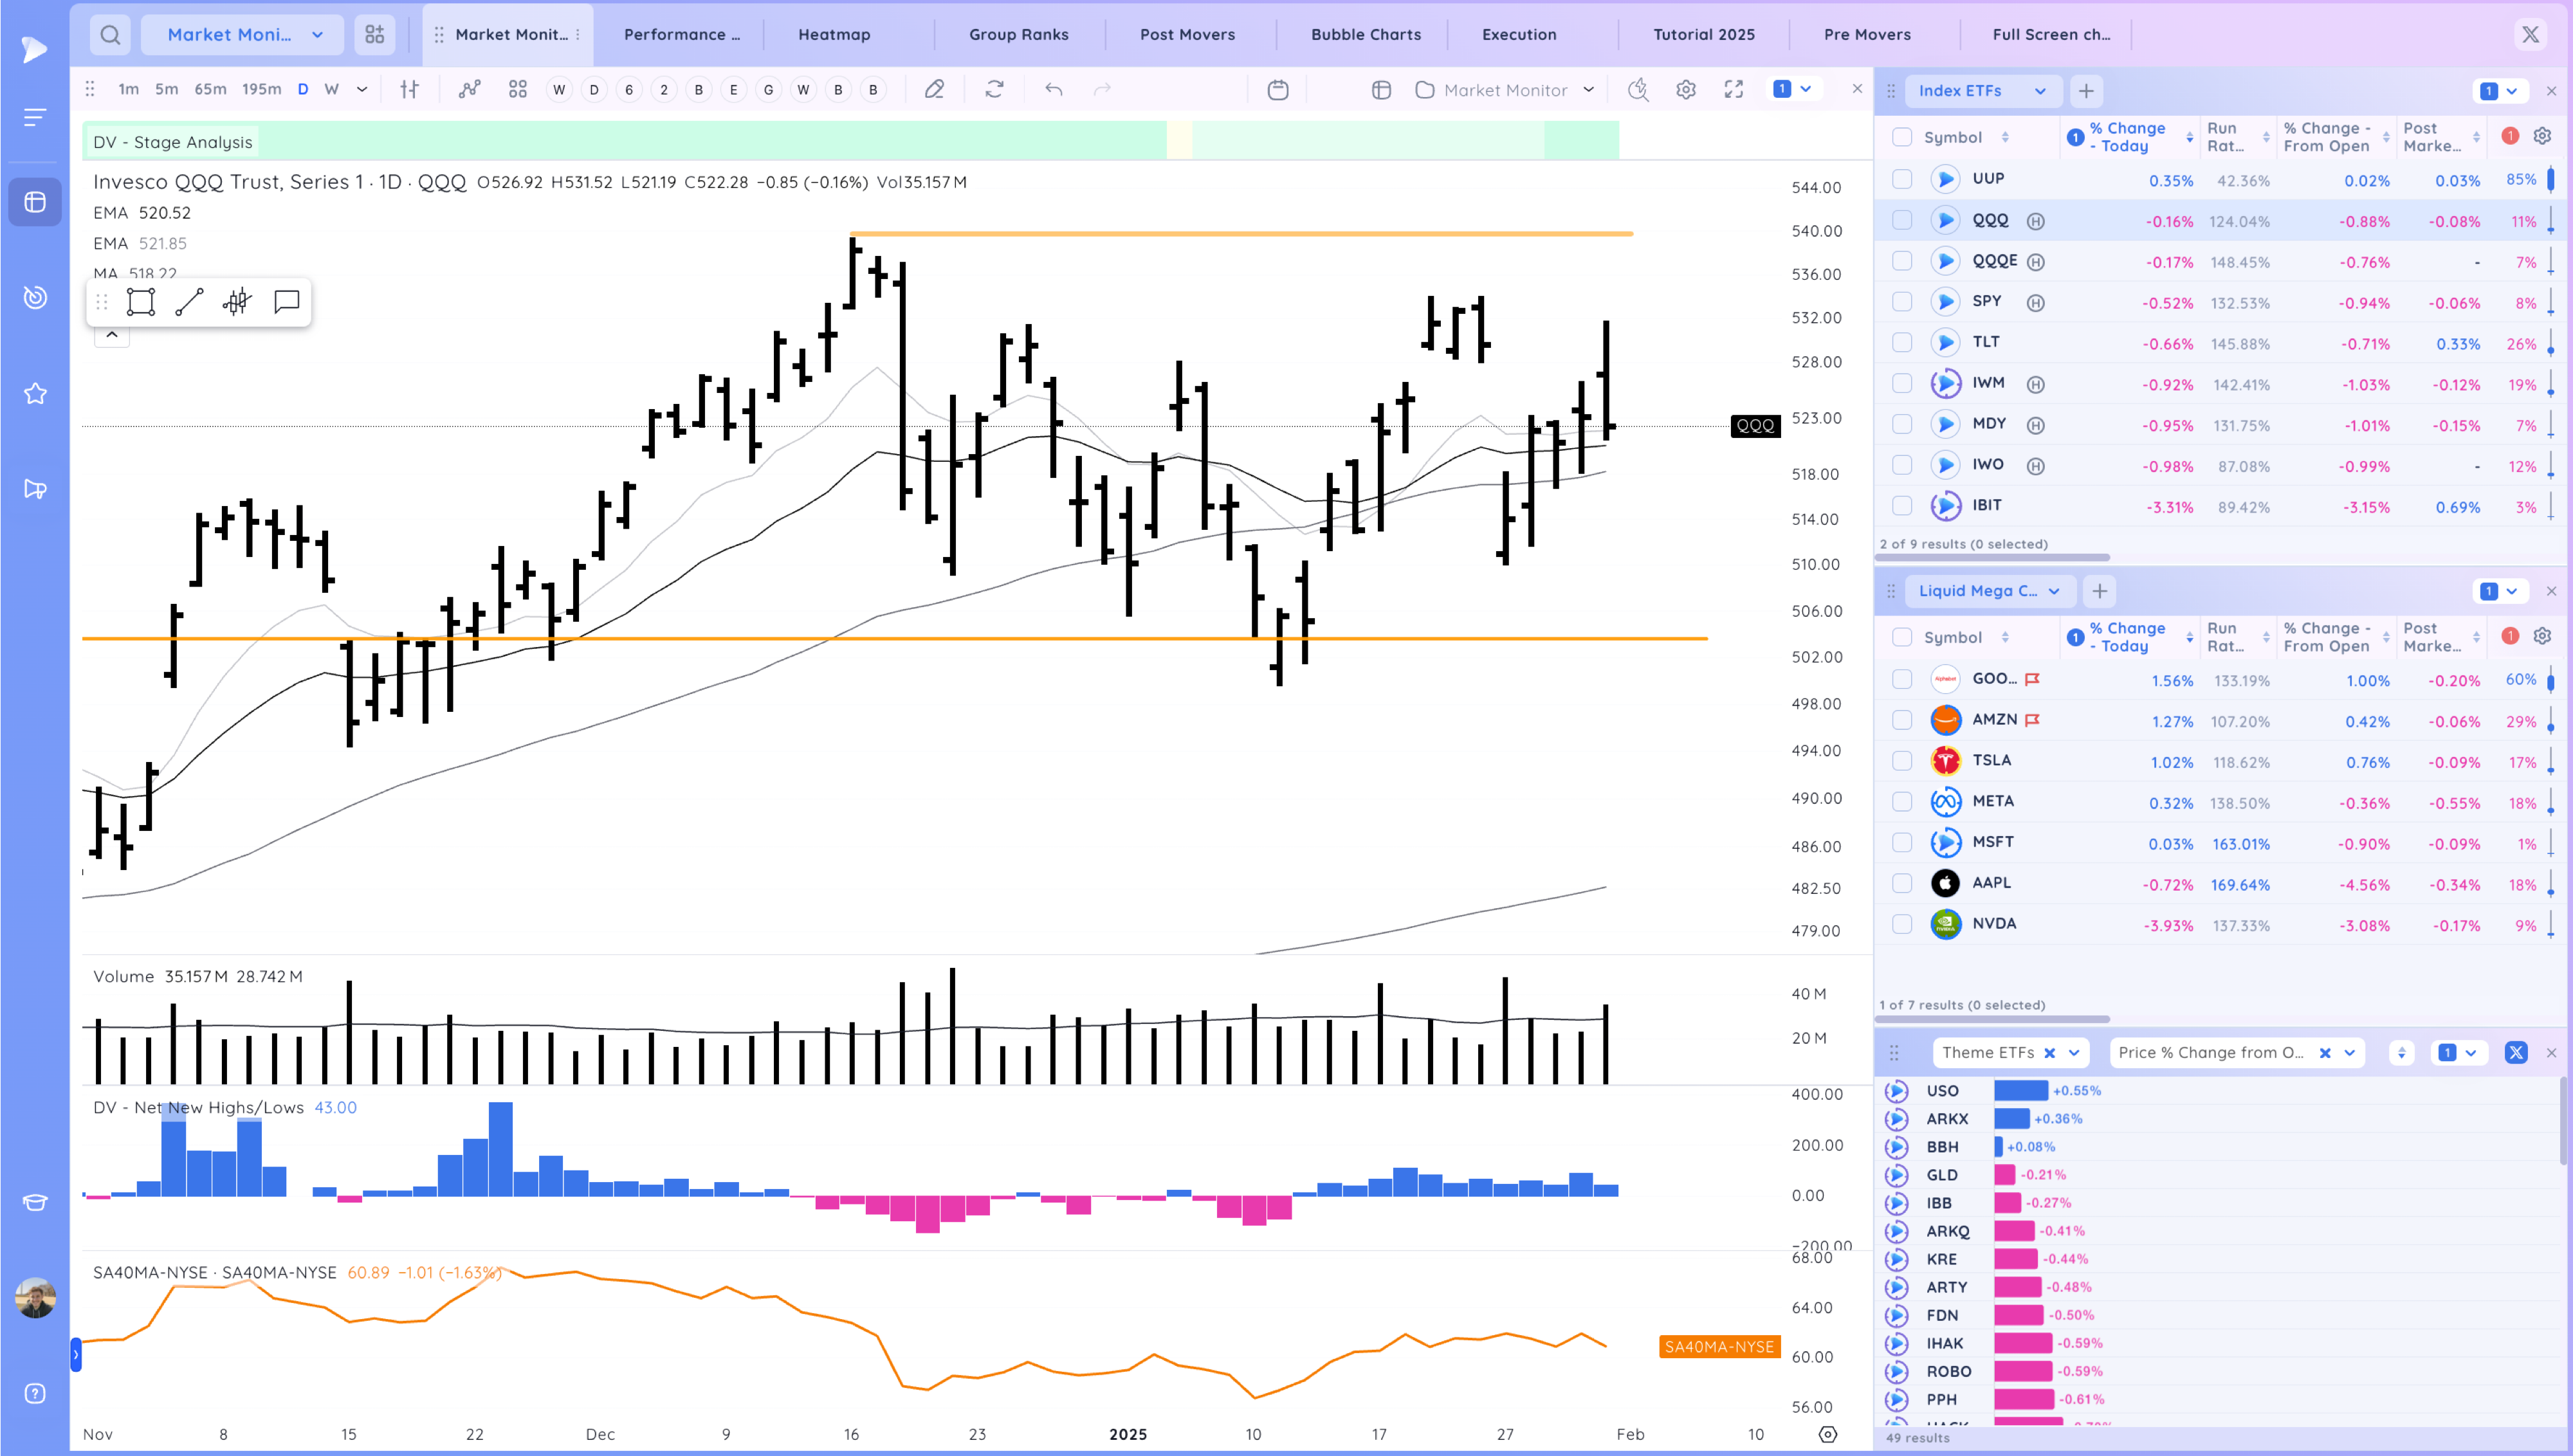Viewport: 2573px width, 1456px height.
Task: Click the refresh chart icon
Action: click(994, 90)
